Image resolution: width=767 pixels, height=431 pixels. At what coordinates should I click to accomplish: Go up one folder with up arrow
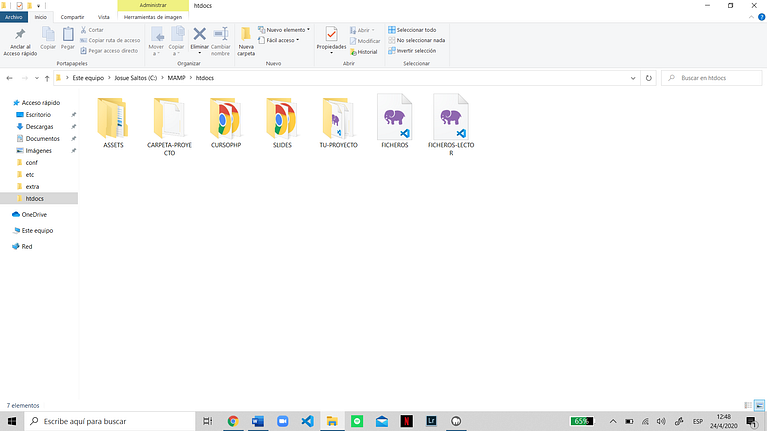(x=47, y=78)
